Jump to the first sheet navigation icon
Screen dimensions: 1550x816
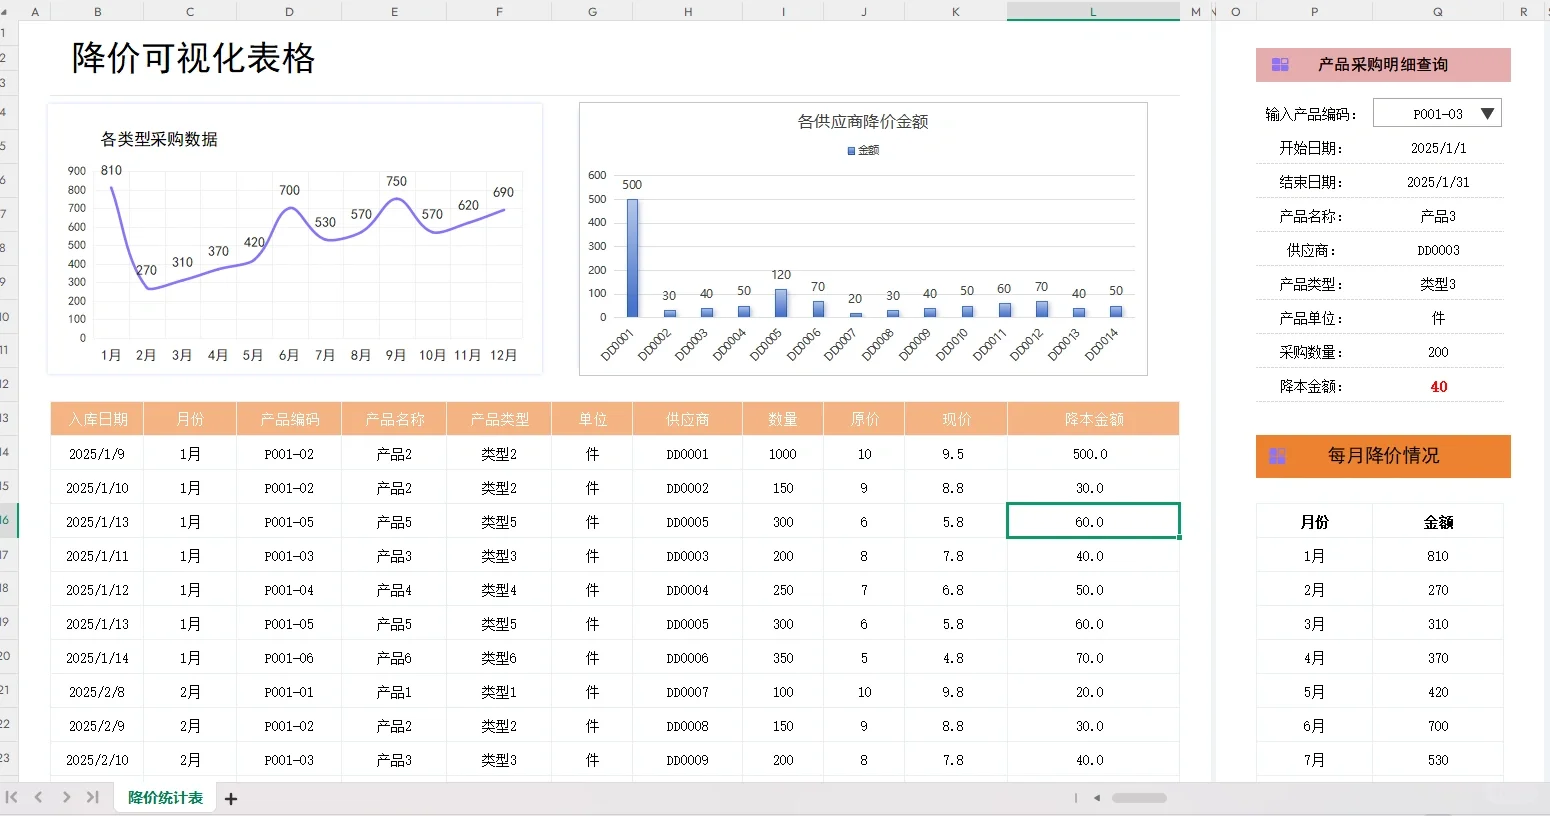(14, 797)
